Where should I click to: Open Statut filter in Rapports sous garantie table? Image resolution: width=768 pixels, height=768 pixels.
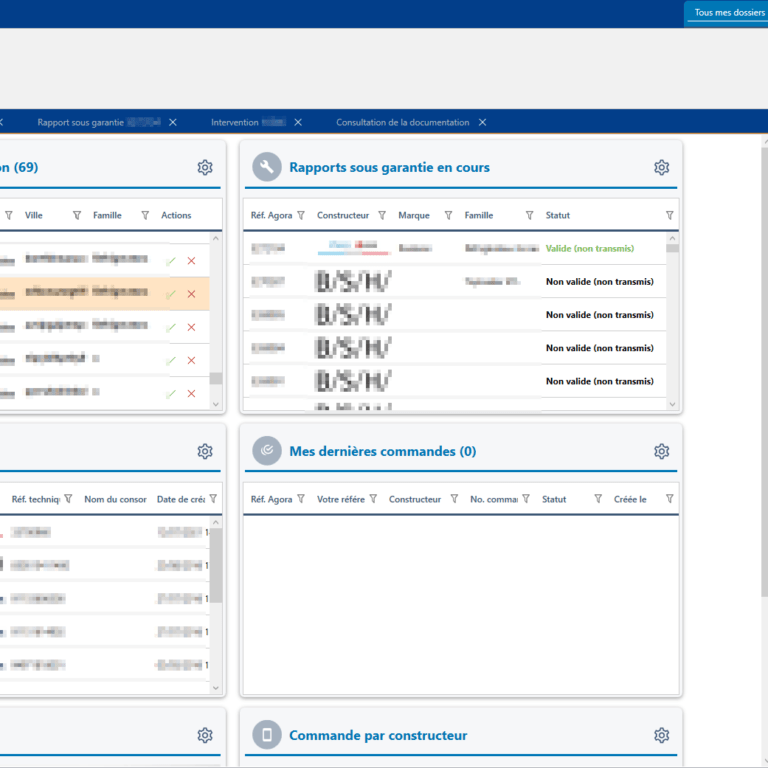(x=670, y=215)
